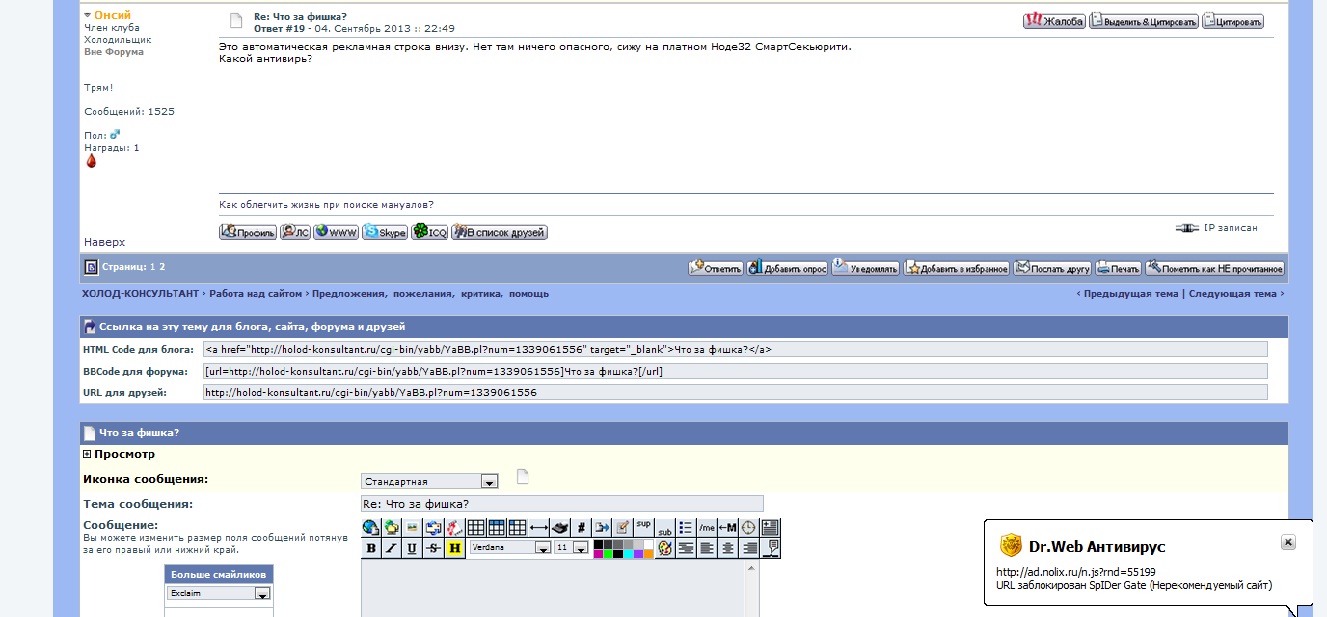Click the Dr.Web spider shield icon
The height and width of the screenshot is (617, 1327).
1011,546
